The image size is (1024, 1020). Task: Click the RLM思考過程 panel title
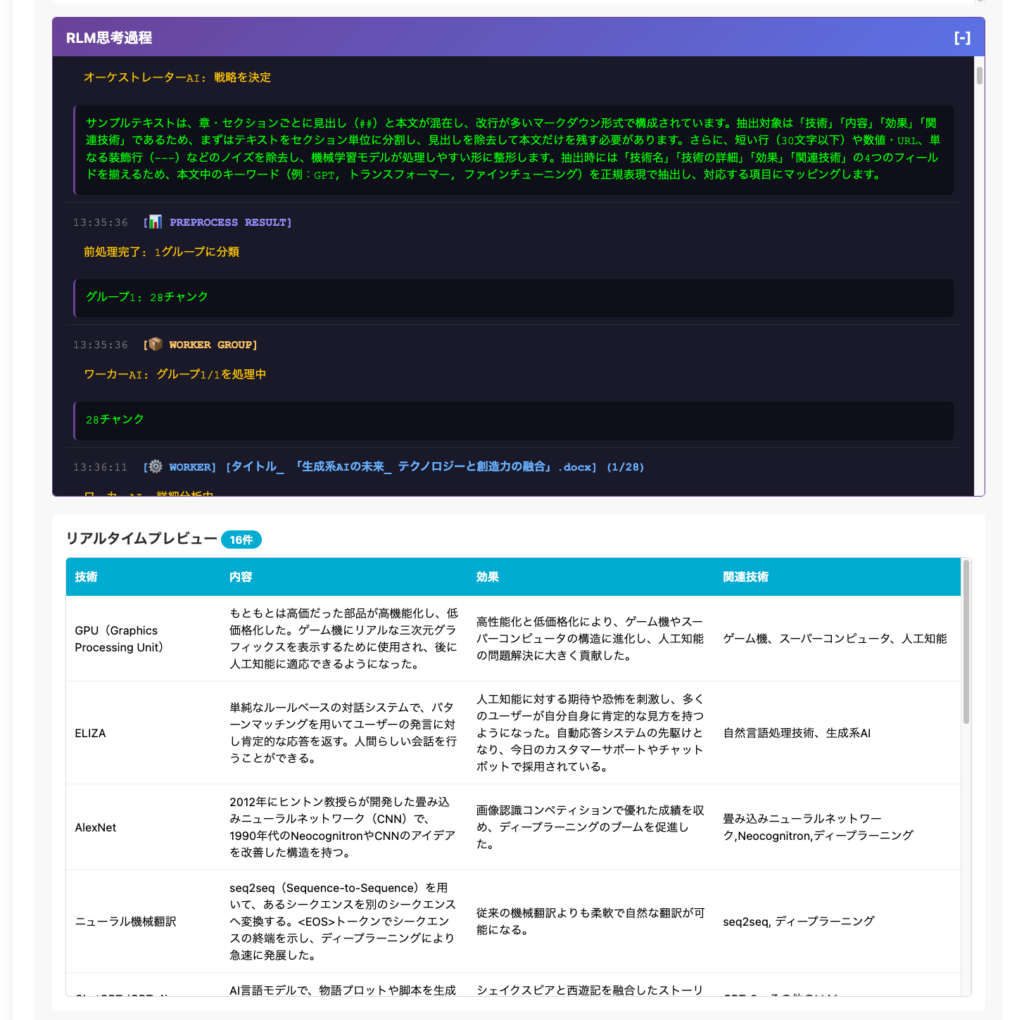point(109,38)
